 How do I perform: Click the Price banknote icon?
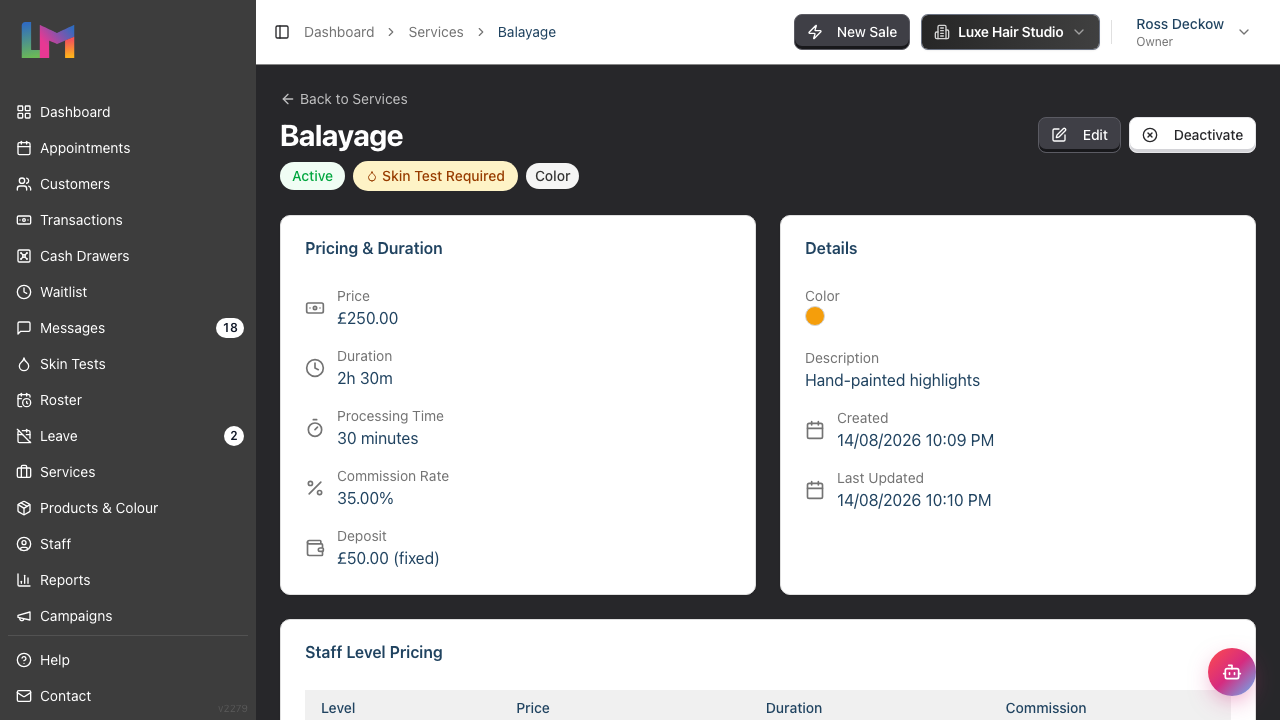tap(315, 308)
